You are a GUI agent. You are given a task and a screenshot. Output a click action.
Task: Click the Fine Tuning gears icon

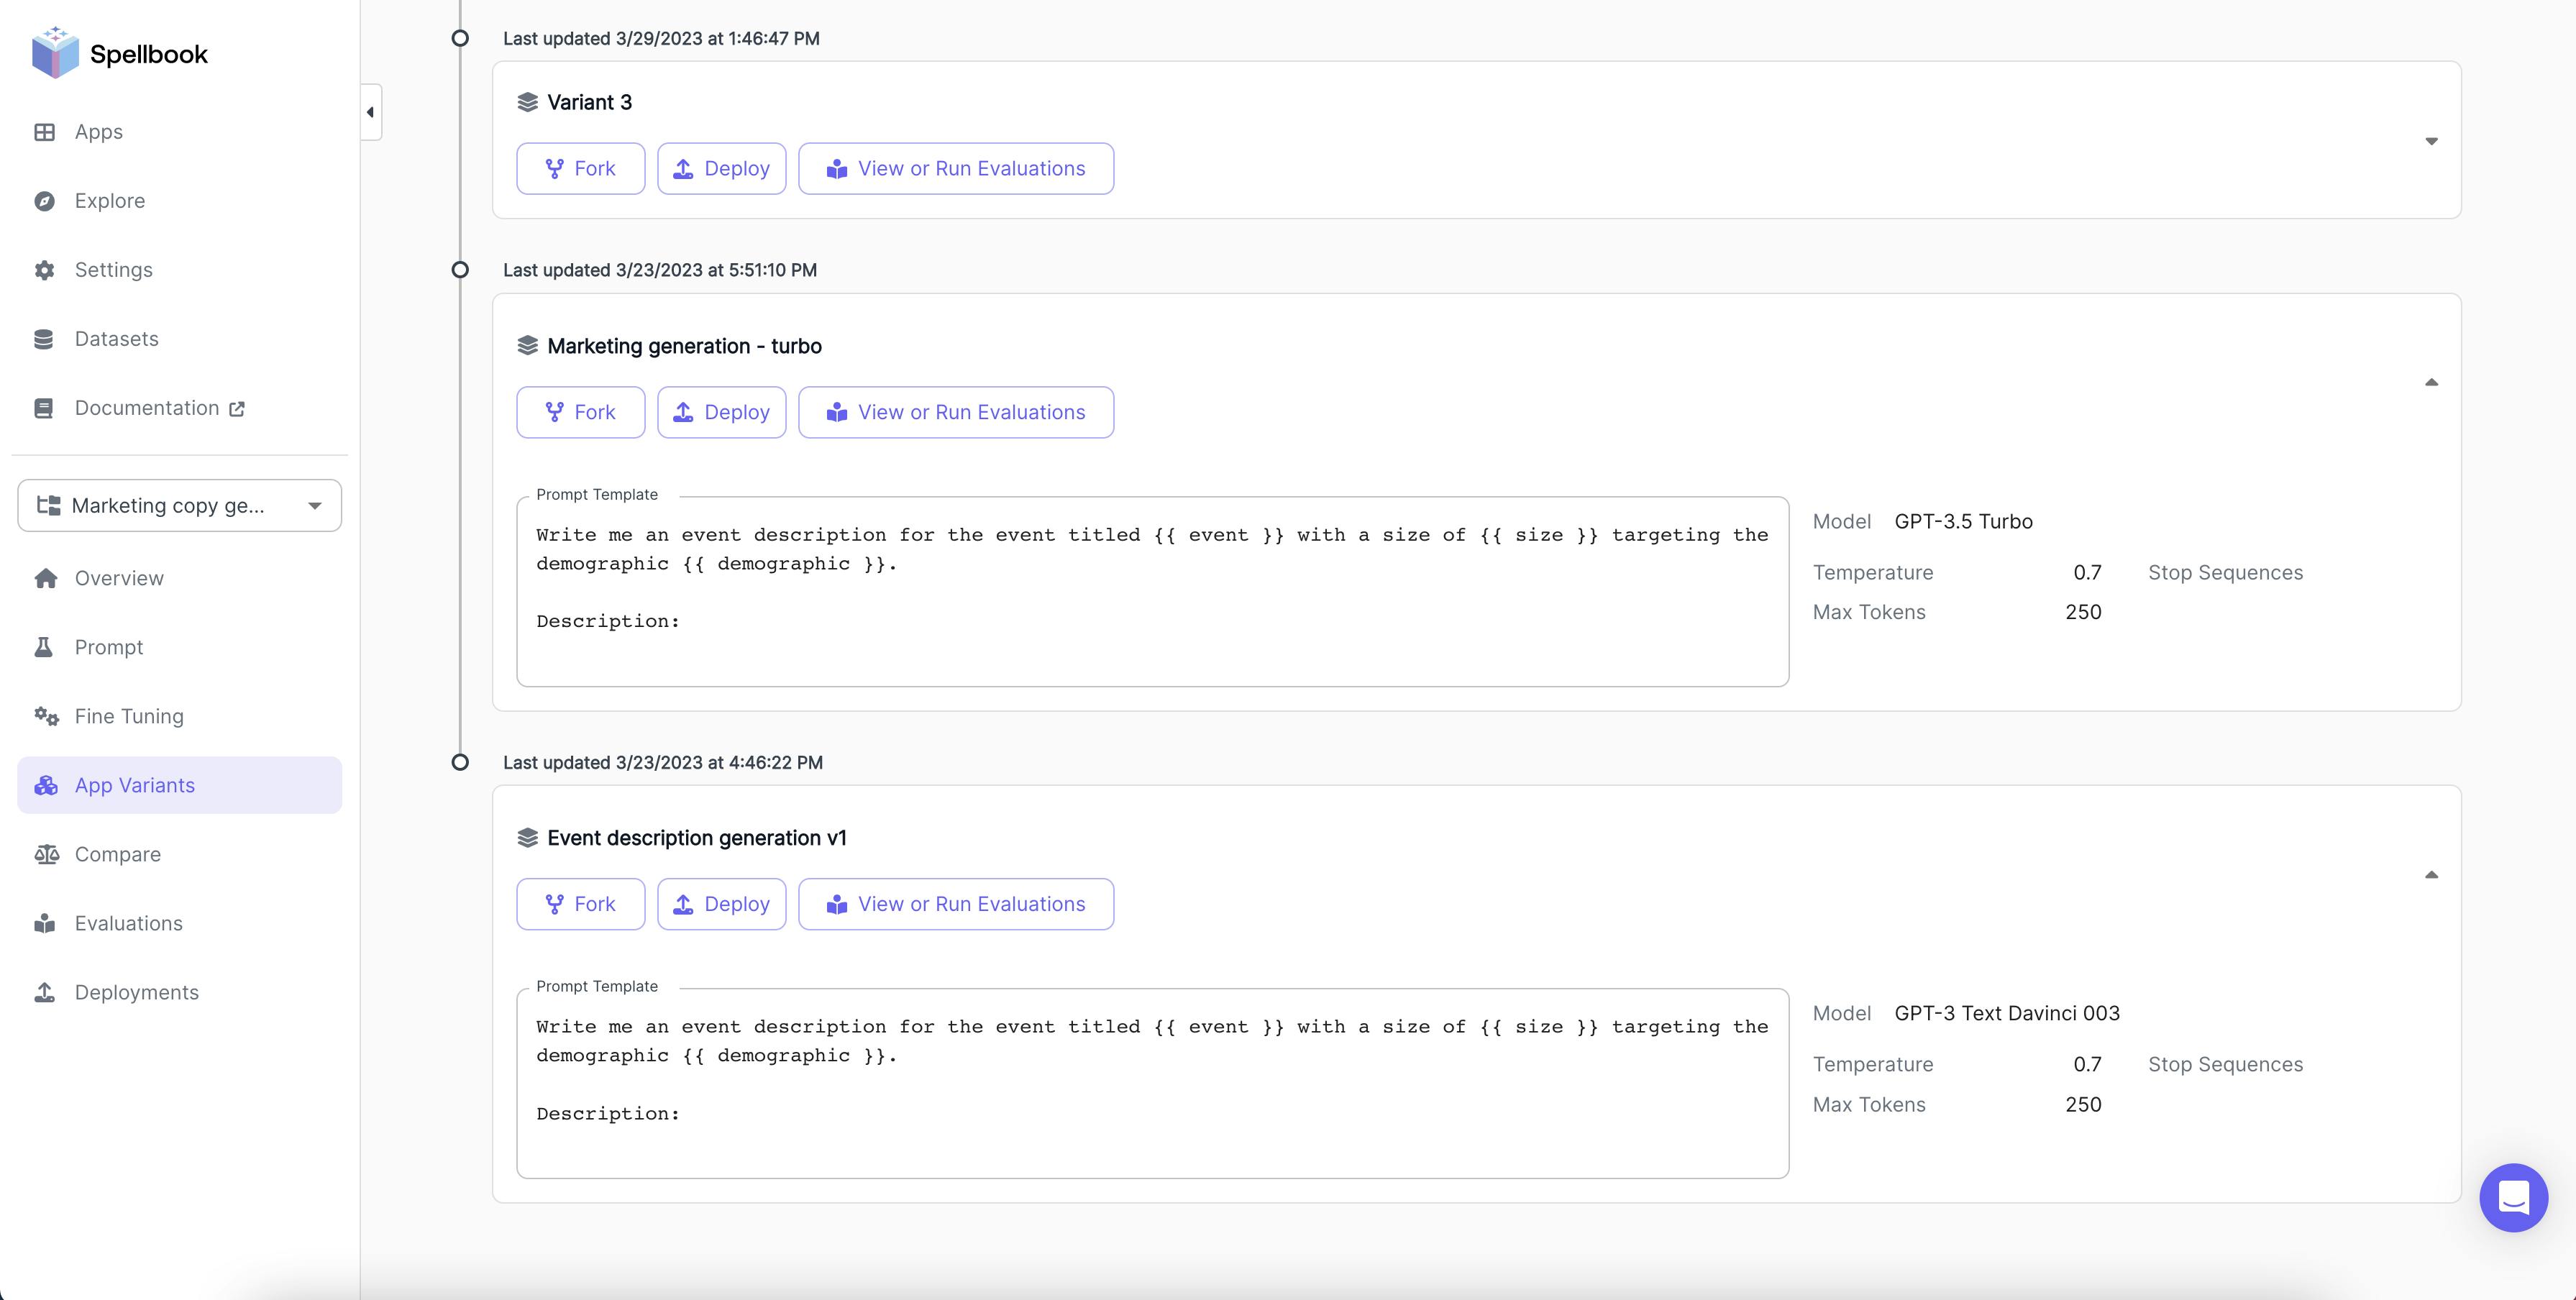(46, 716)
